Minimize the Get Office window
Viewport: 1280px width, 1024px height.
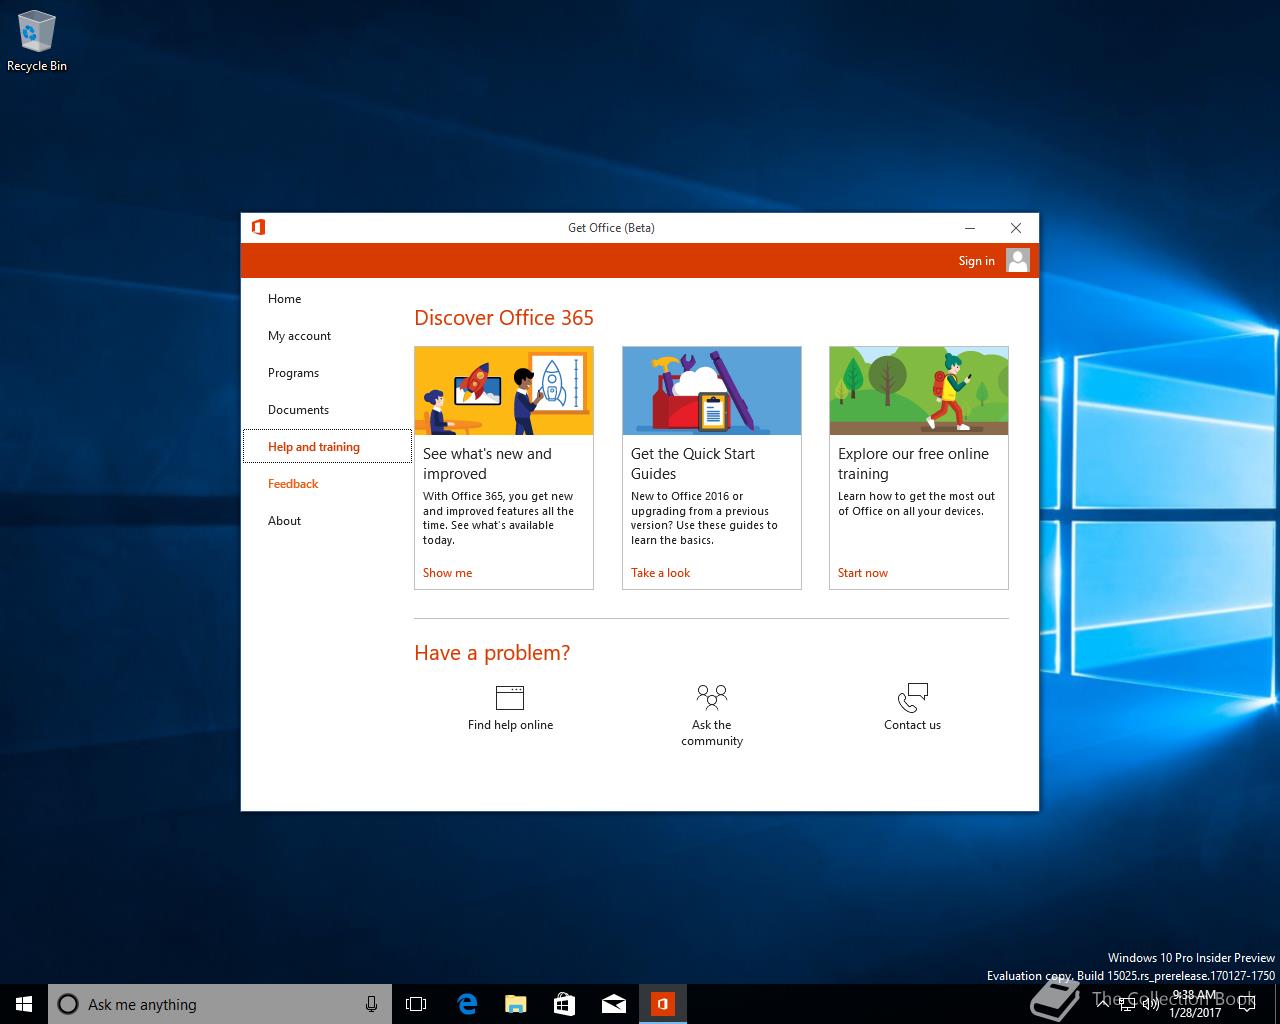(x=970, y=228)
